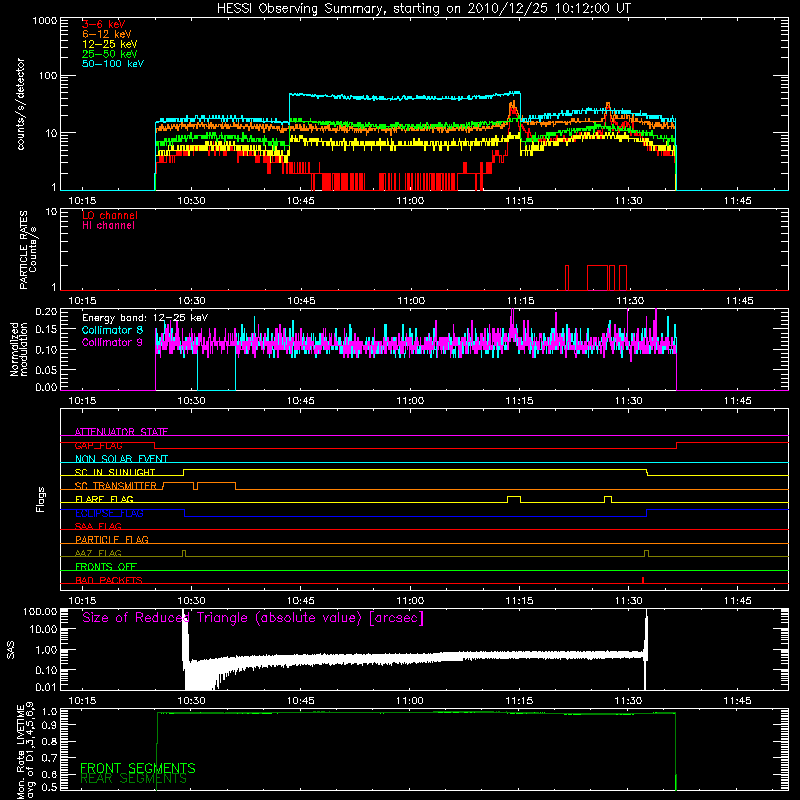Click the SC_TRANSMITTER flag label
Image resolution: width=800 pixels, height=800 pixels.
pos(116,486)
